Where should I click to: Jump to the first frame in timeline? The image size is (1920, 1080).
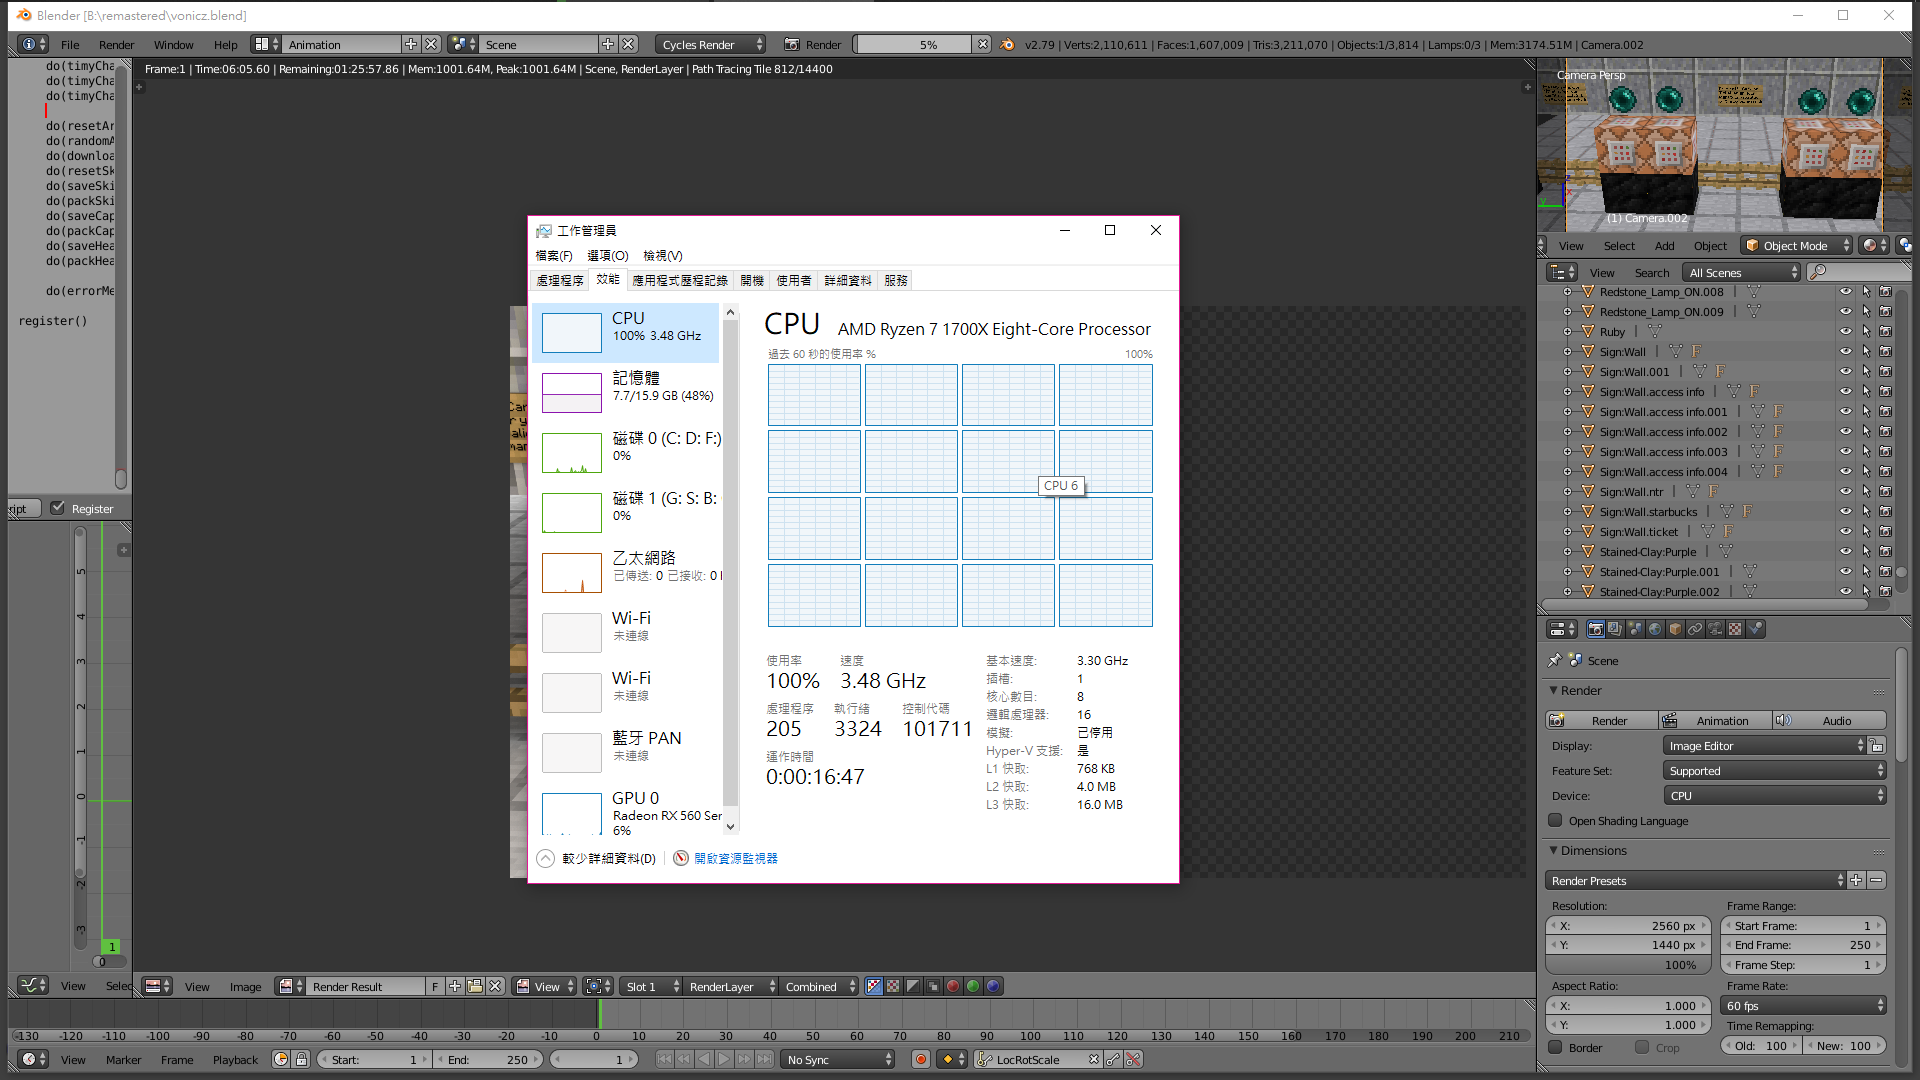664,1060
